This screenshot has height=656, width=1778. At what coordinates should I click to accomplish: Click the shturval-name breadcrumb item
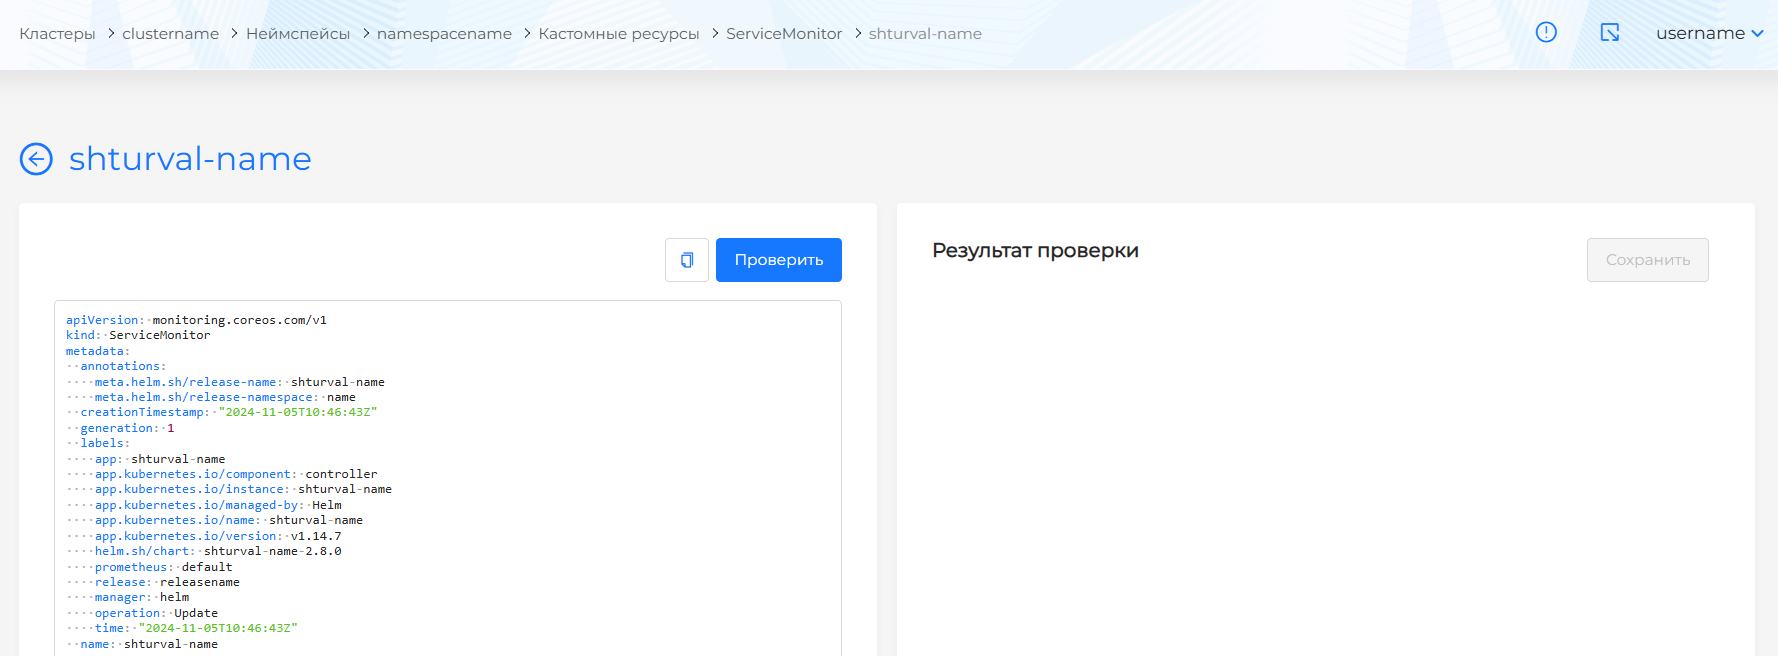(925, 34)
